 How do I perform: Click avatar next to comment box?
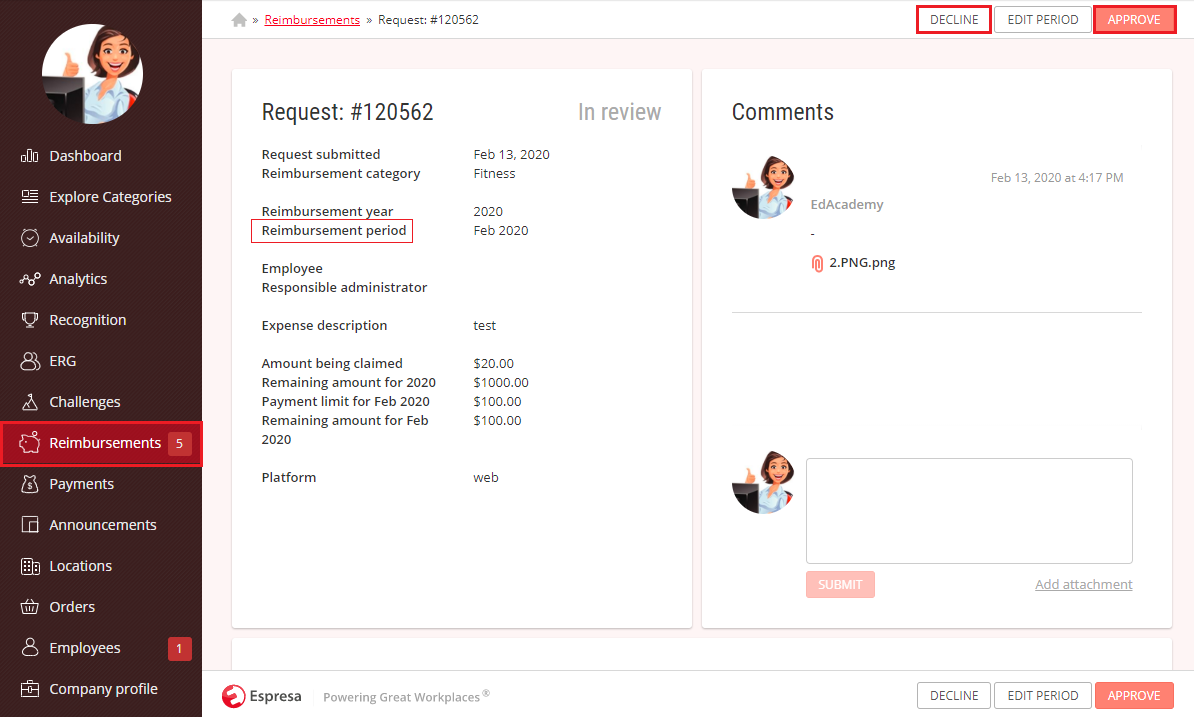click(x=764, y=482)
